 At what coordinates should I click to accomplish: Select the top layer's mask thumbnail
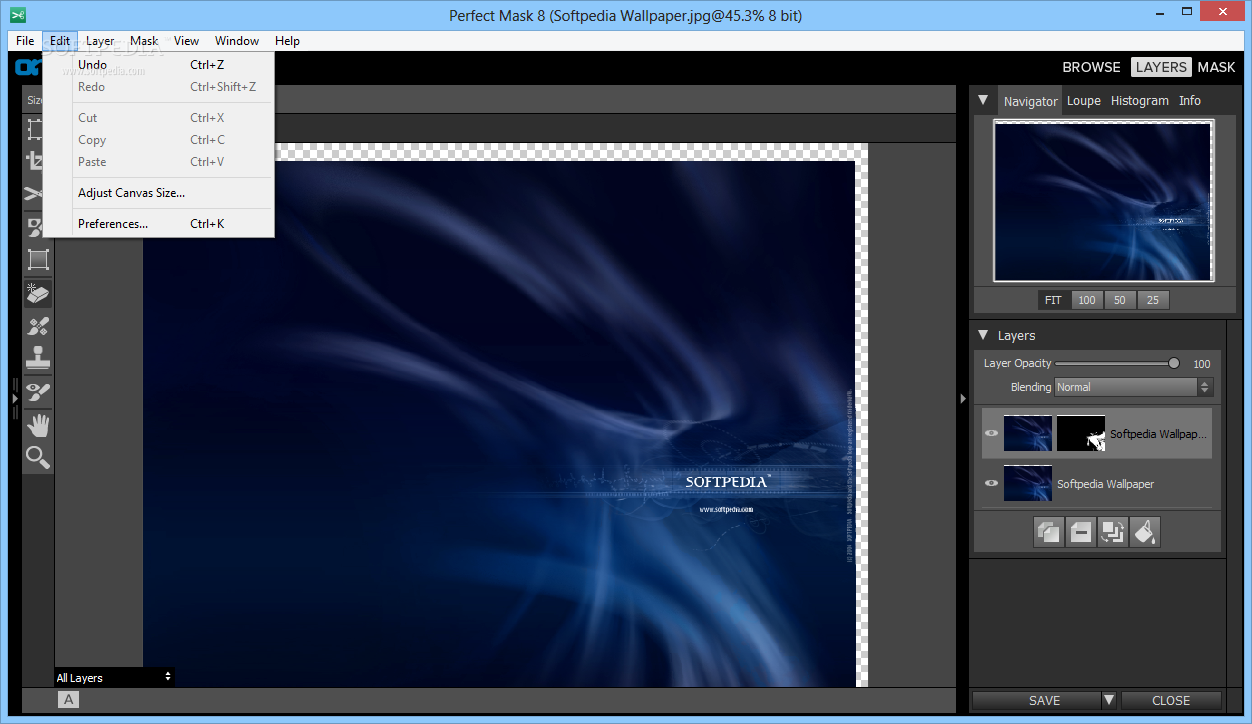click(x=1081, y=434)
